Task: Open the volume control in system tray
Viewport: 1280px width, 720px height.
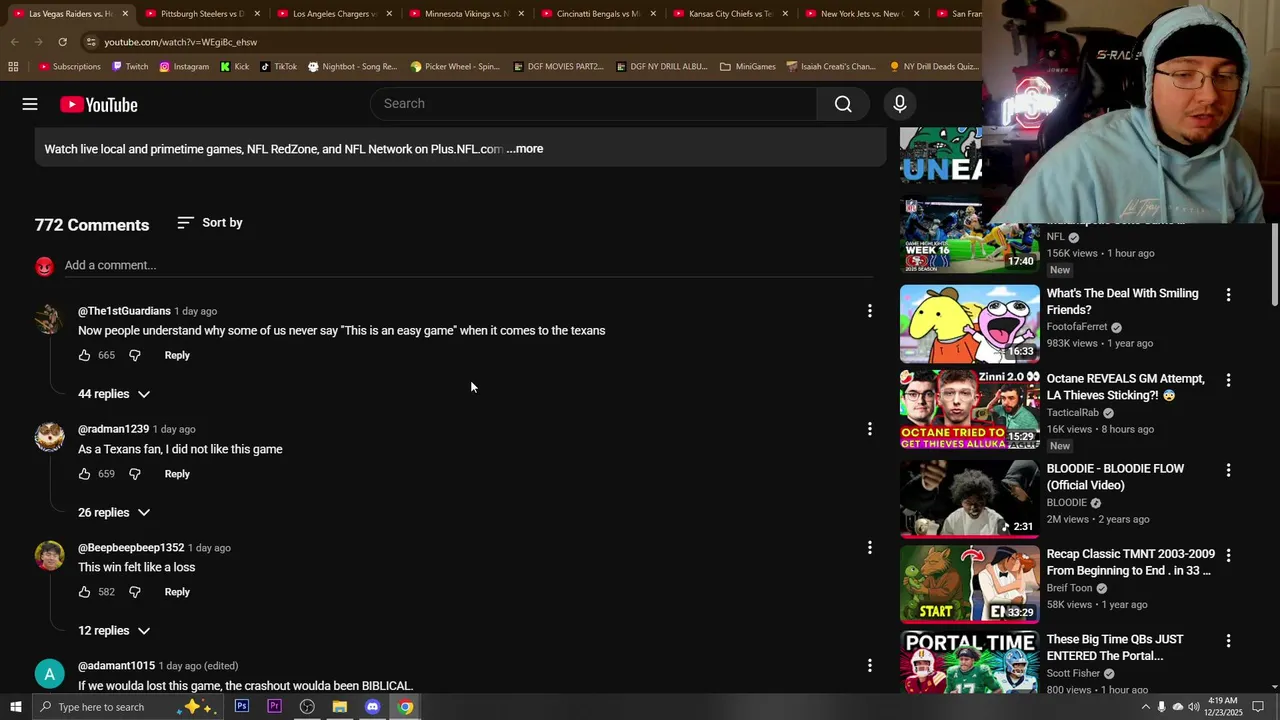Action: click(1194, 707)
